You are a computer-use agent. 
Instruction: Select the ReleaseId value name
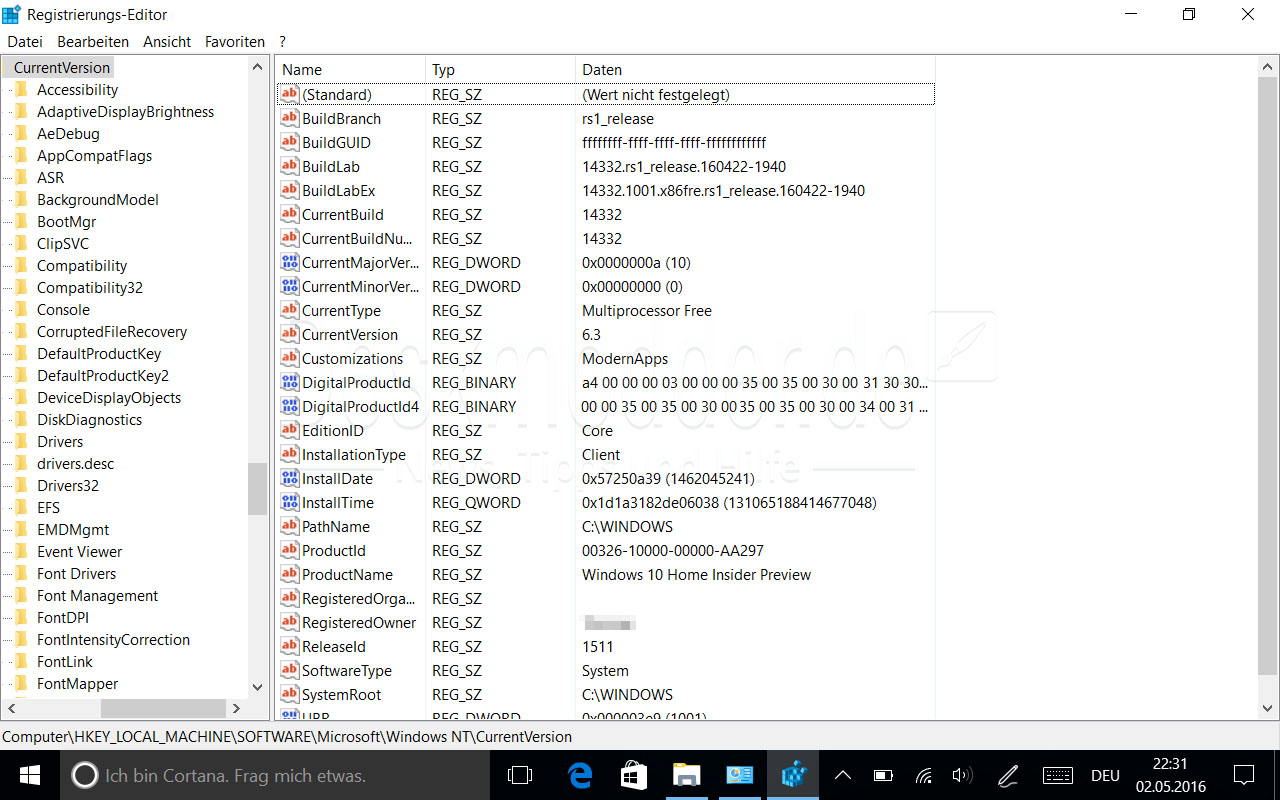pyautogui.click(x=333, y=646)
